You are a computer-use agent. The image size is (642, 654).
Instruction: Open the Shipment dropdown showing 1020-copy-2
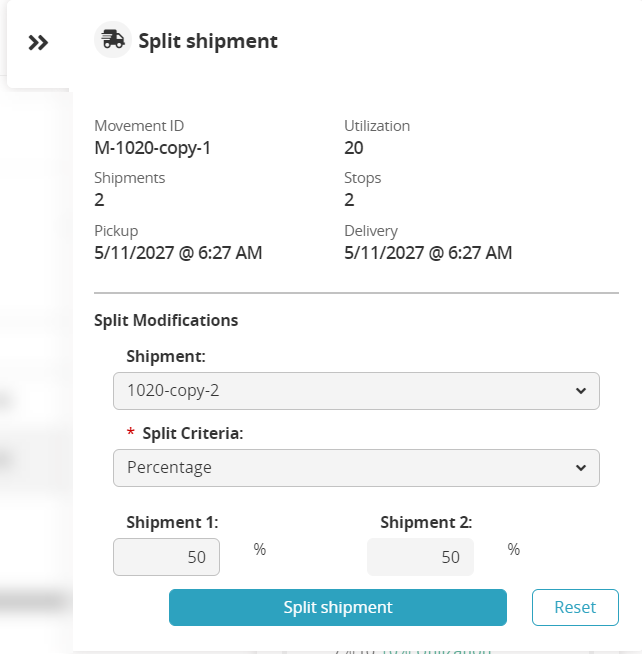tap(356, 391)
